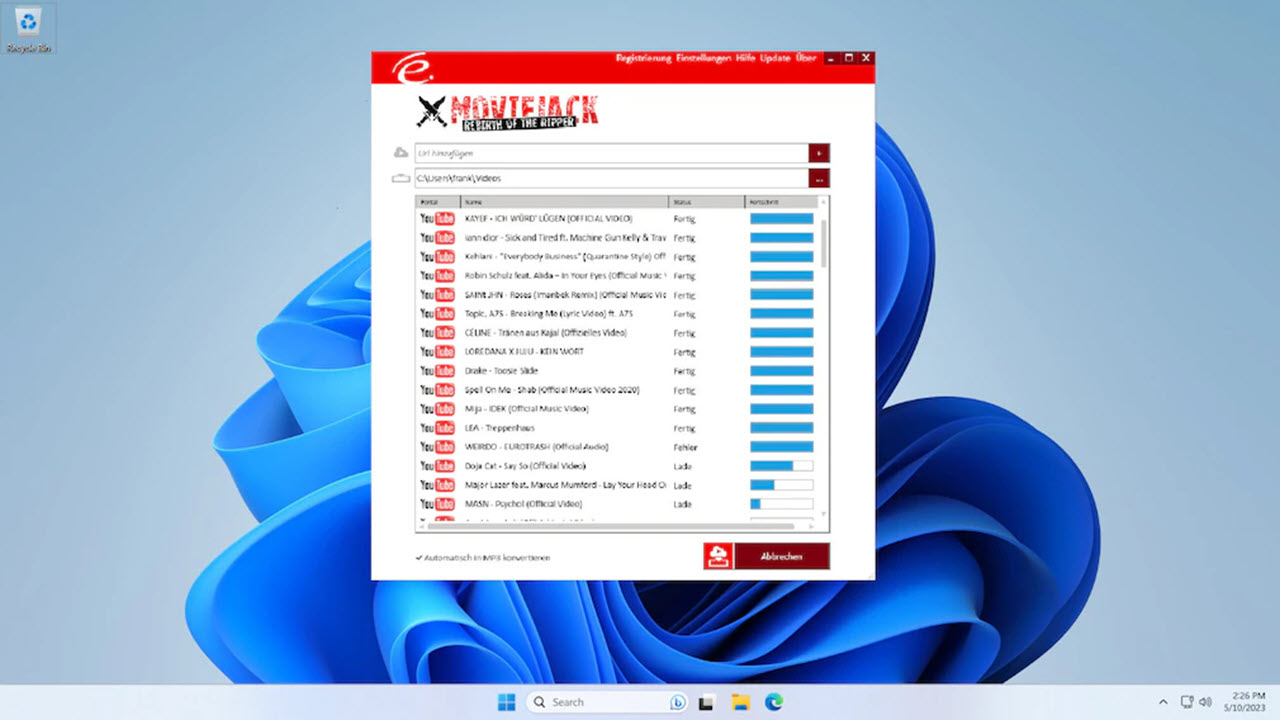This screenshot has width=1280, height=720.
Task: Select 'Doja Cat - Say So (Official Video)'
Action: (526, 466)
